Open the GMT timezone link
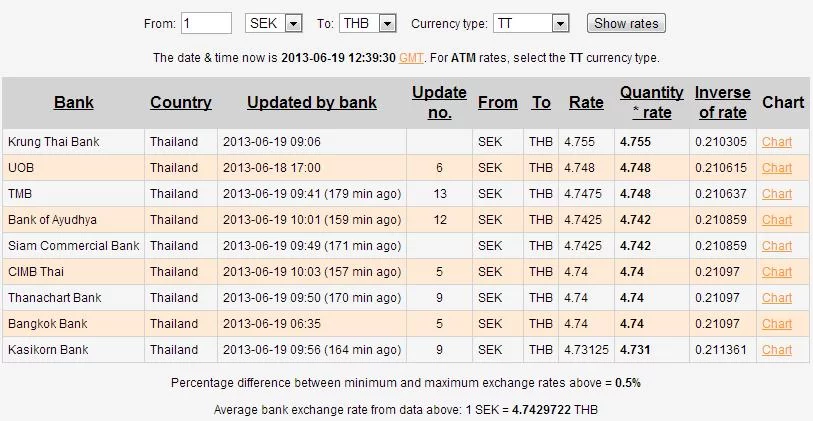This screenshot has height=421, width=813. coord(411,58)
